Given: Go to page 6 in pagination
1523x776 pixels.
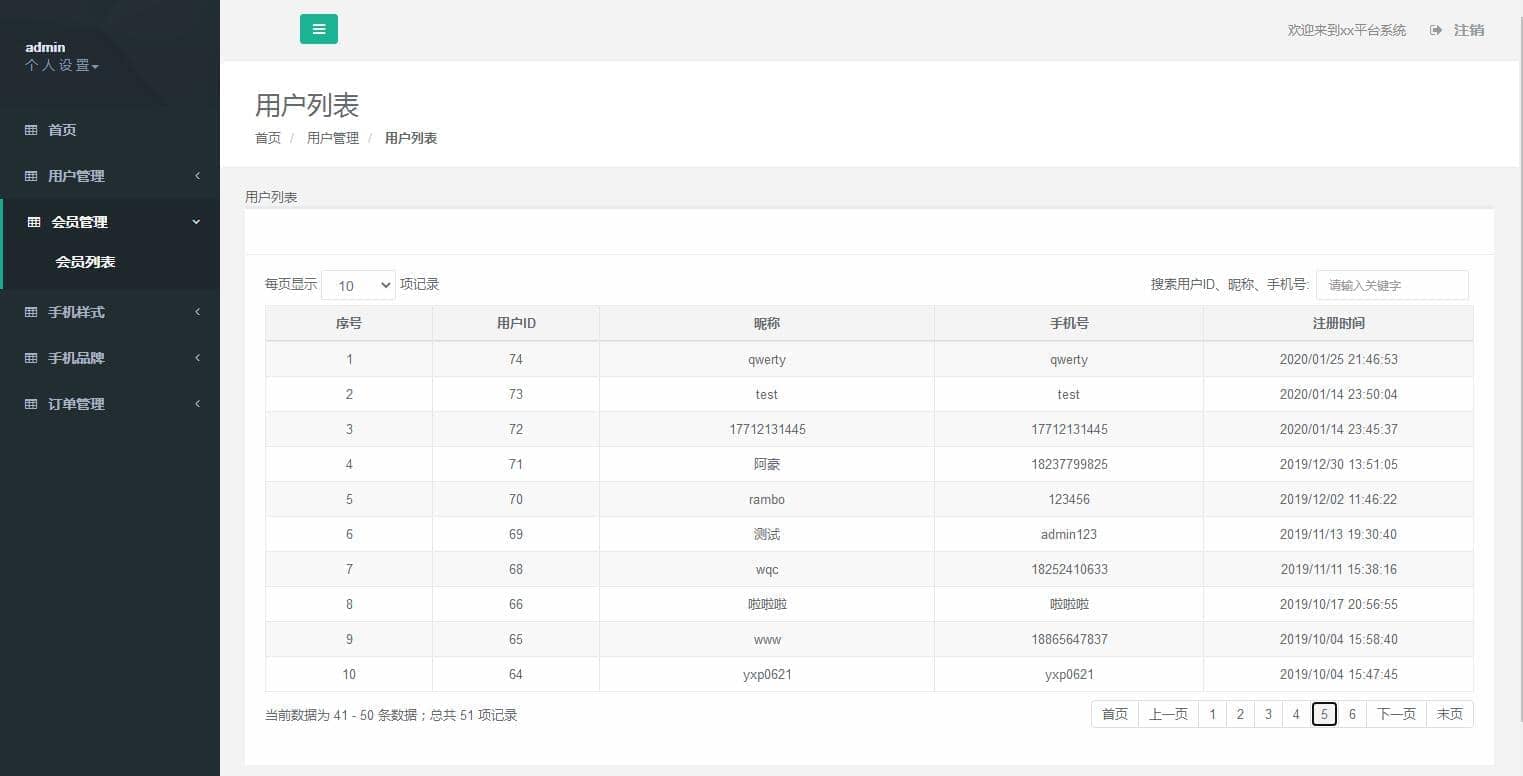Looking at the screenshot, I should click(1352, 714).
